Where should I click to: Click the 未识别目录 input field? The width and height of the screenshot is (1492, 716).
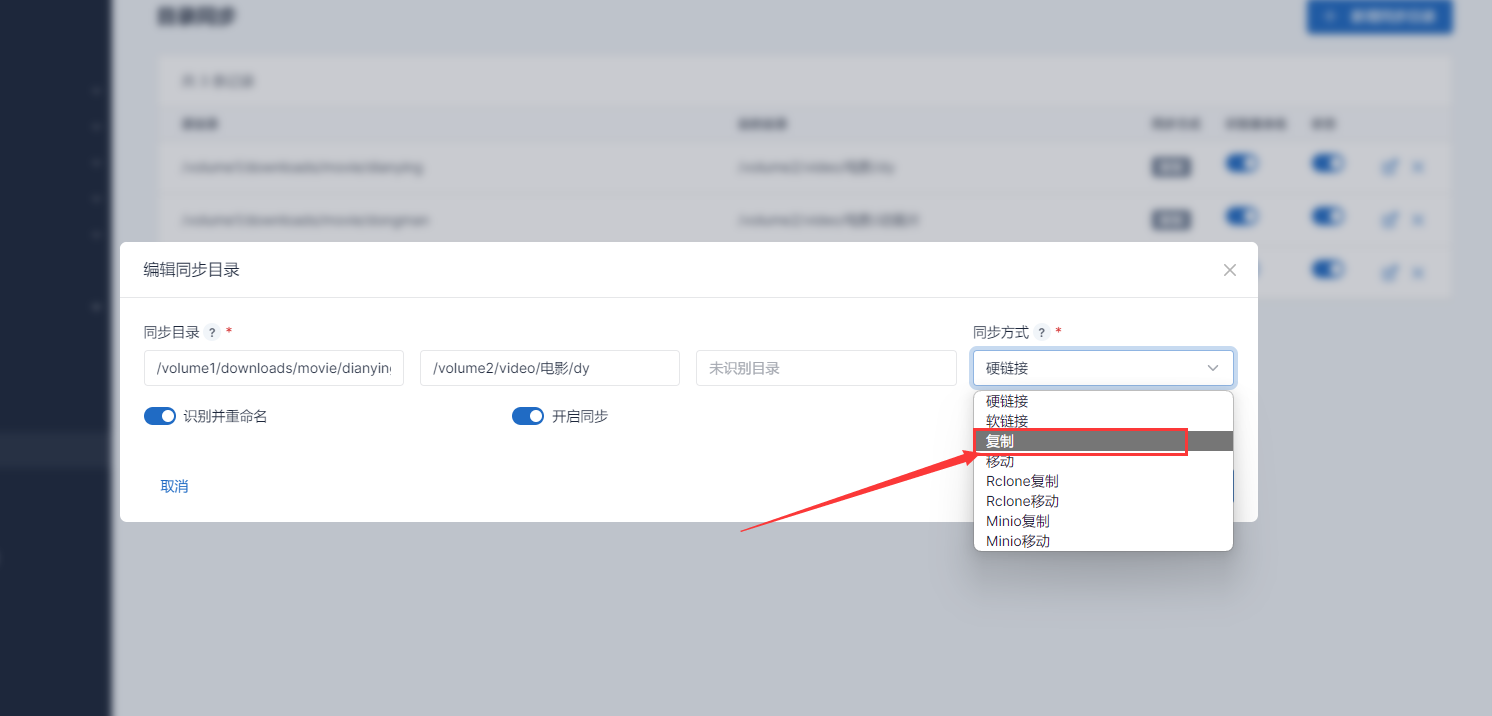825,368
